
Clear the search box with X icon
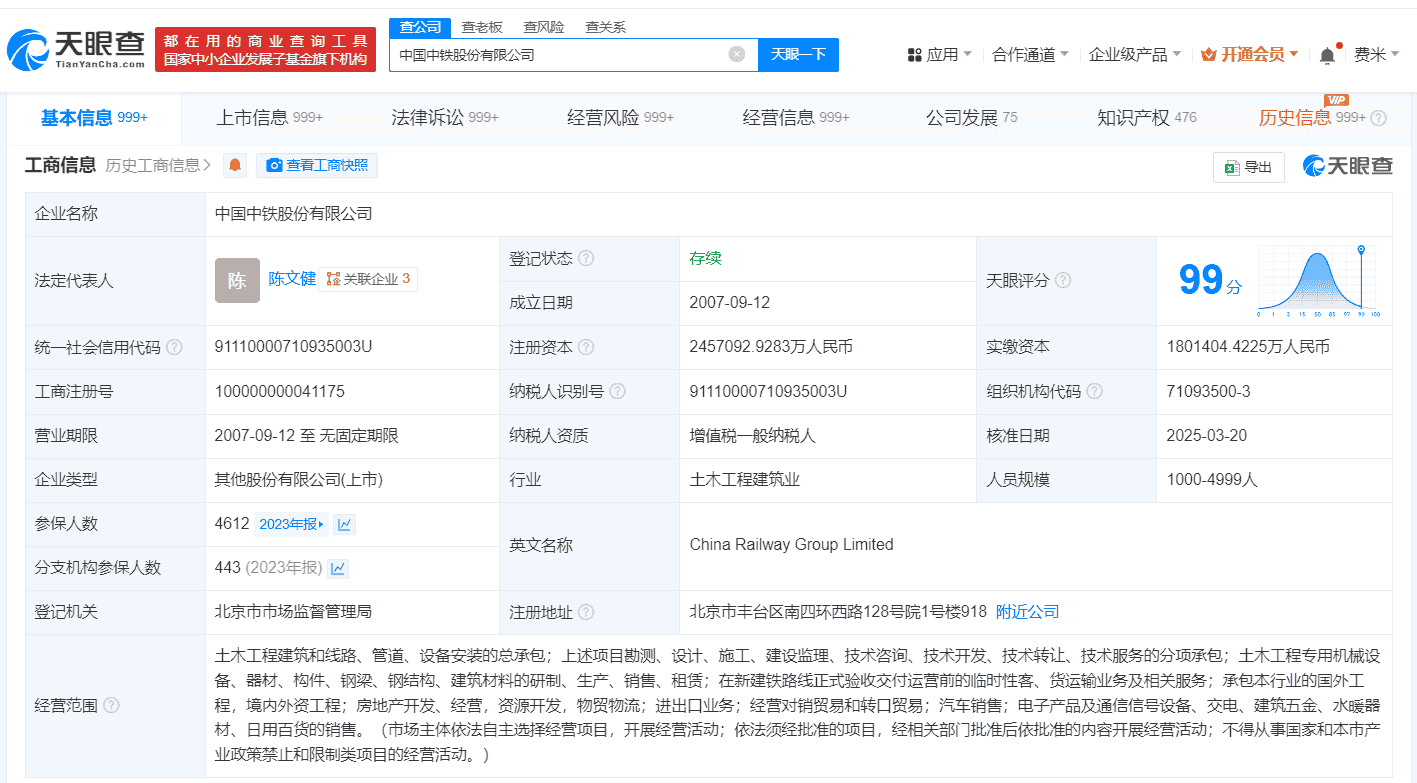click(737, 55)
